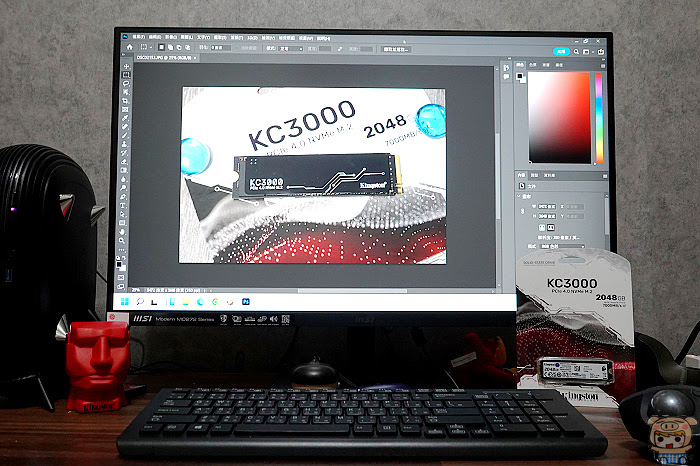Open the Properties panel flyout menu

[x=605, y=176]
